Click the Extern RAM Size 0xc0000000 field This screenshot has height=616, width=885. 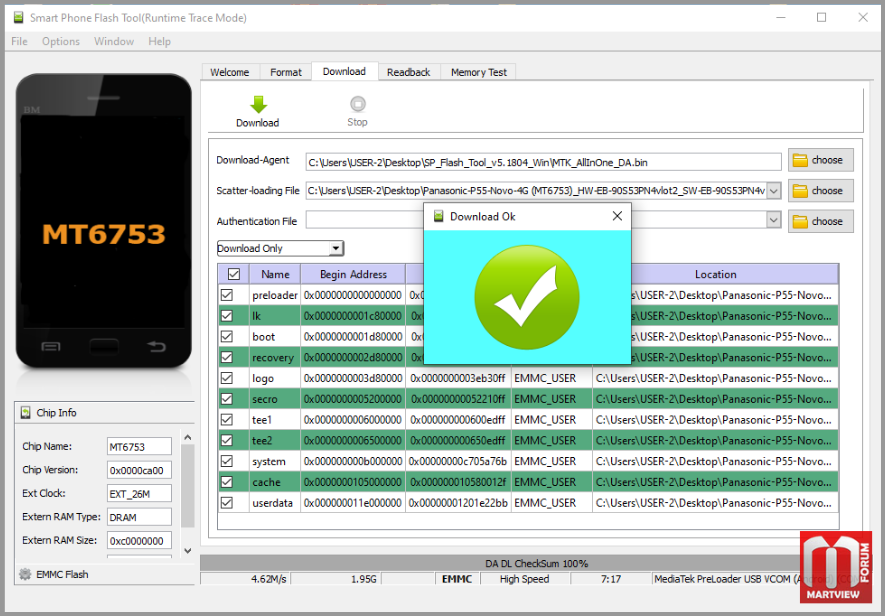point(139,541)
